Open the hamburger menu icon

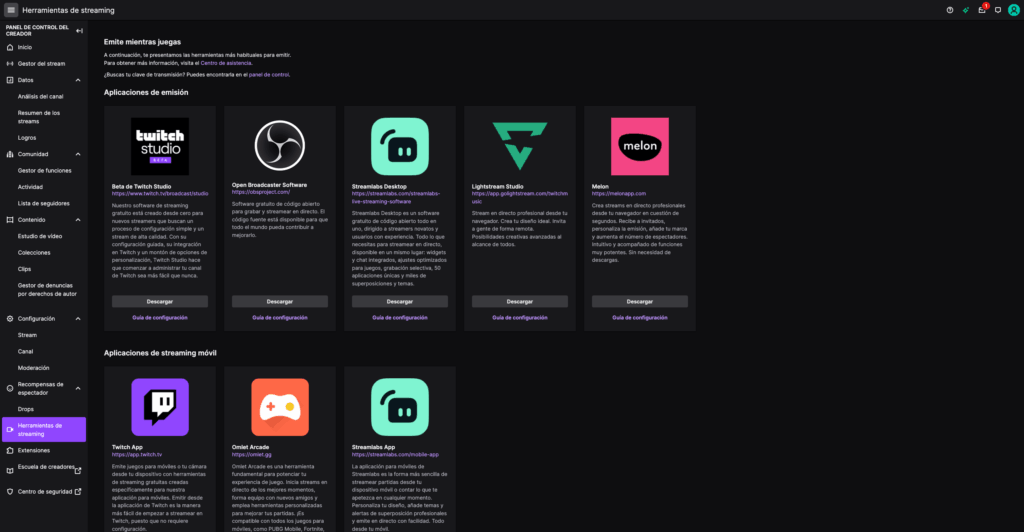(x=10, y=10)
